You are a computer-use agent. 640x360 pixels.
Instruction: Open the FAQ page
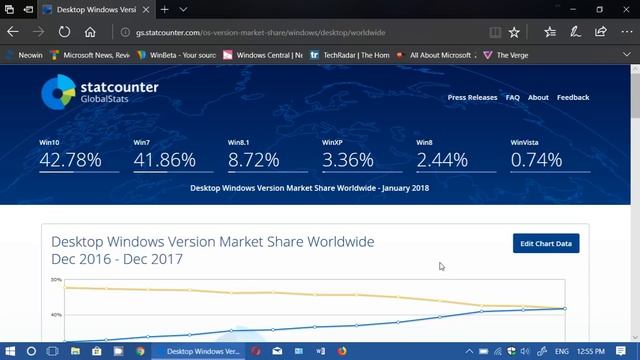tap(513, 98)
